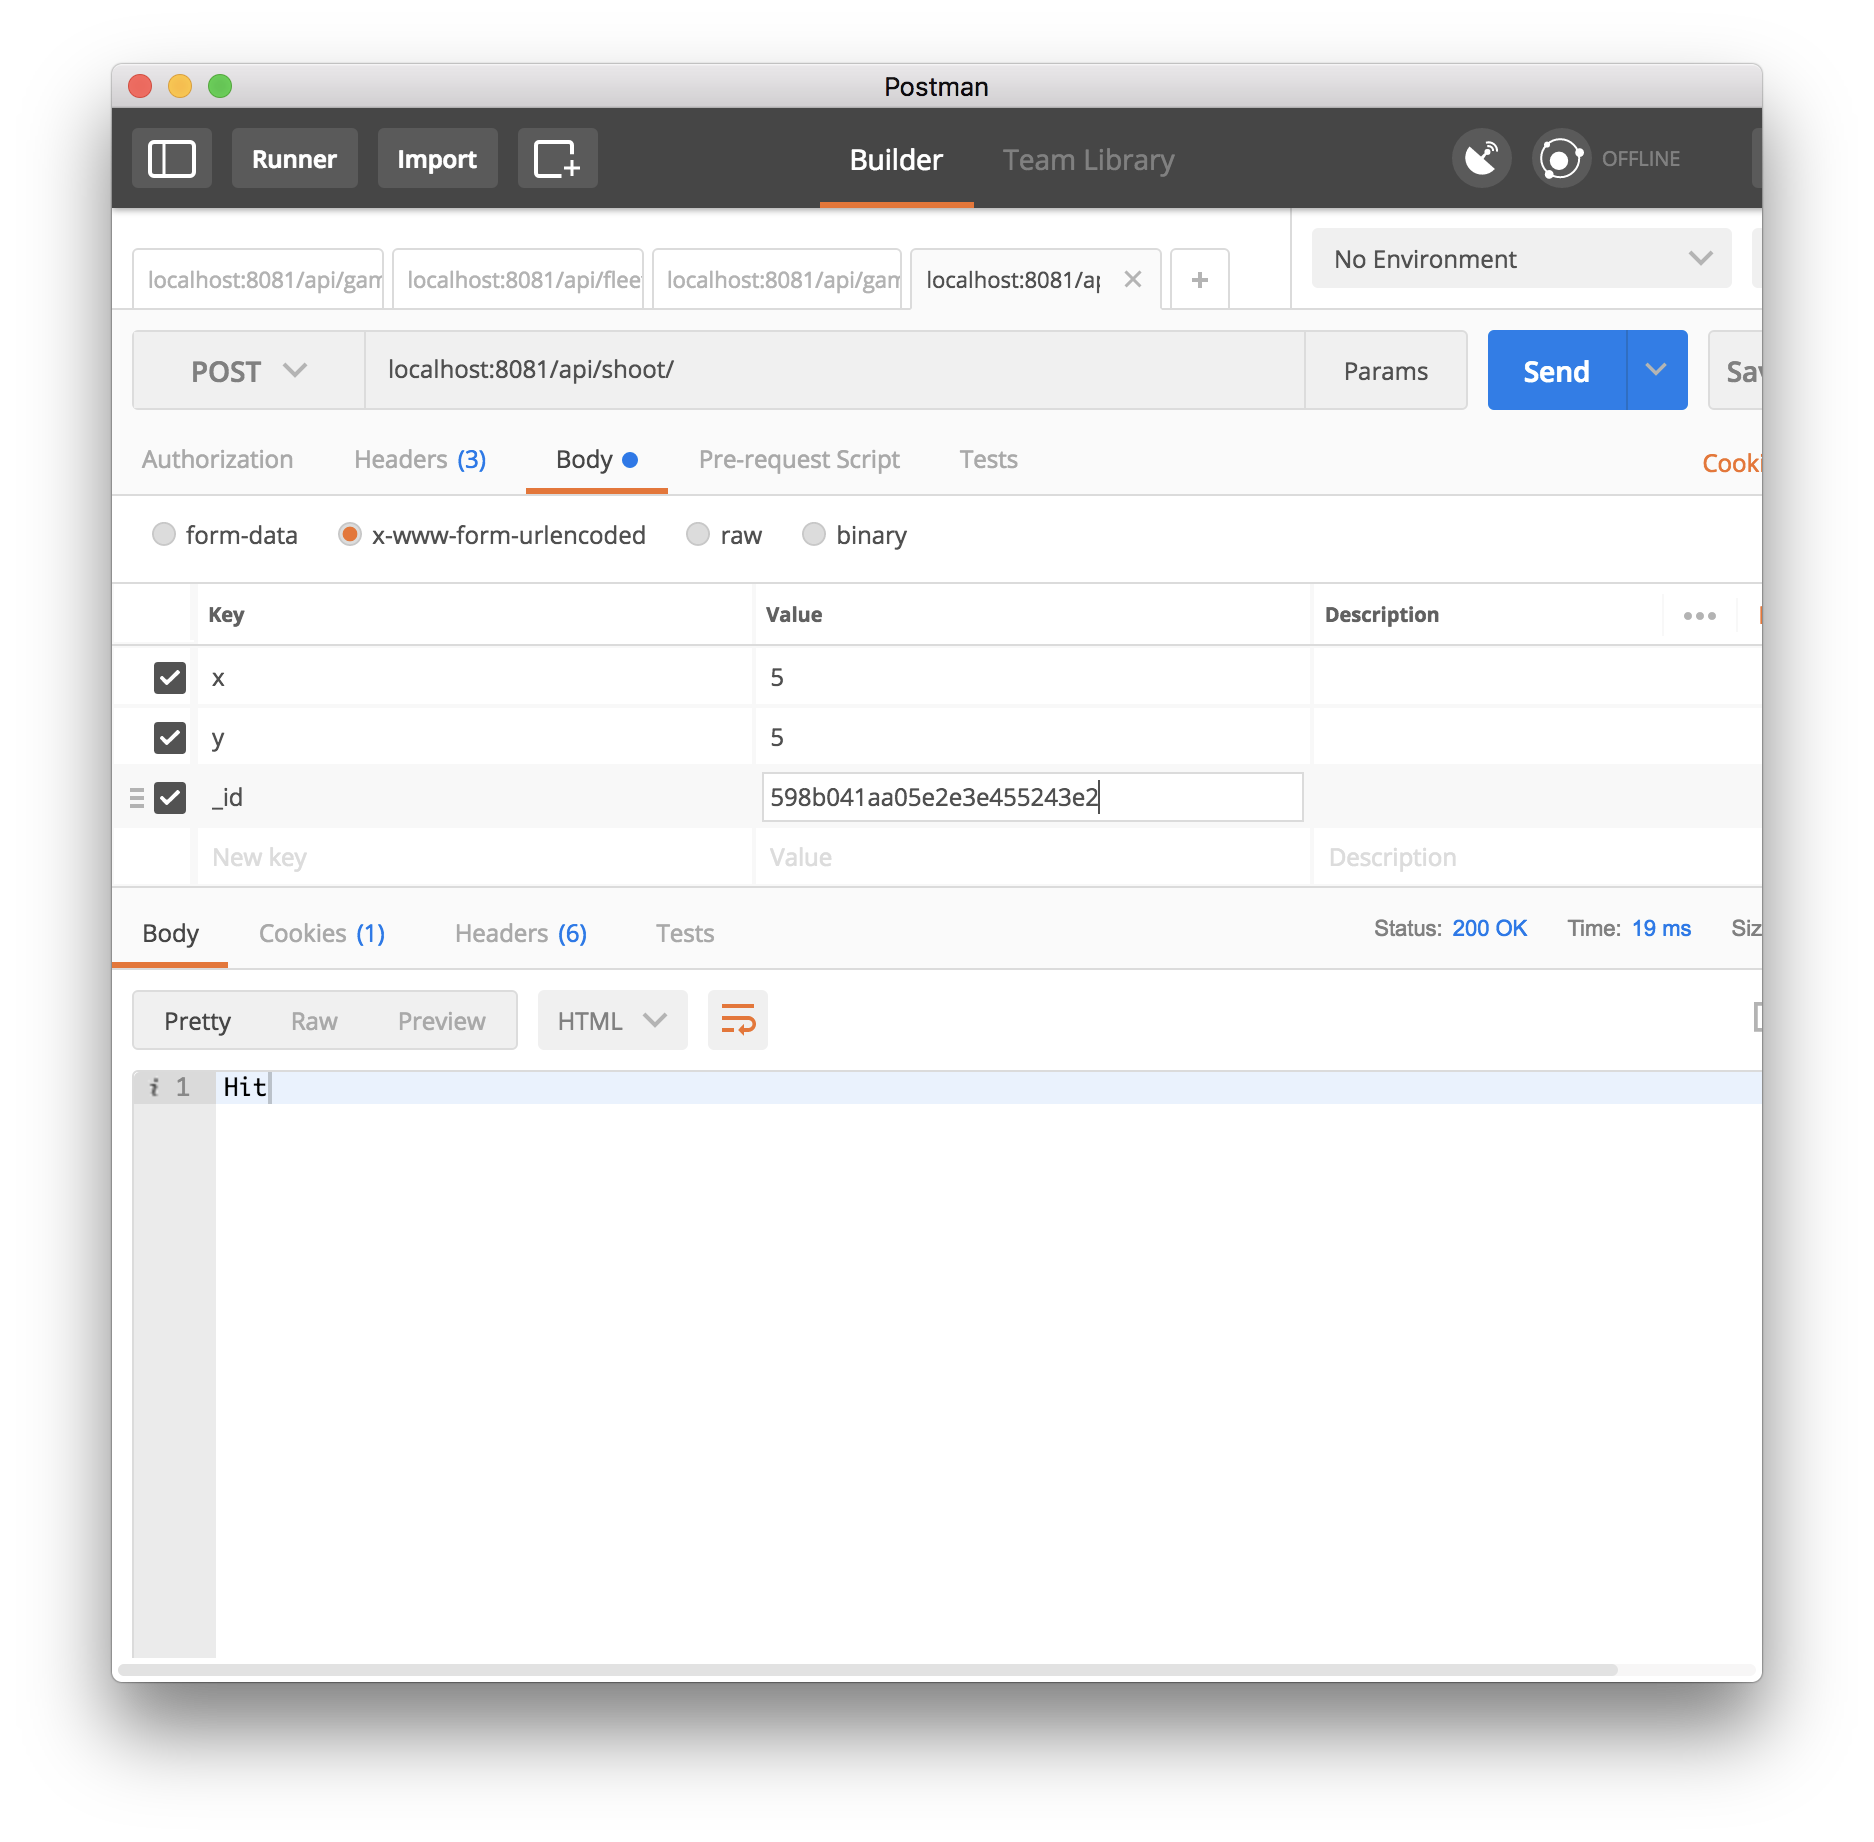
Task: Click the request URL field
Action: point(835,370)
